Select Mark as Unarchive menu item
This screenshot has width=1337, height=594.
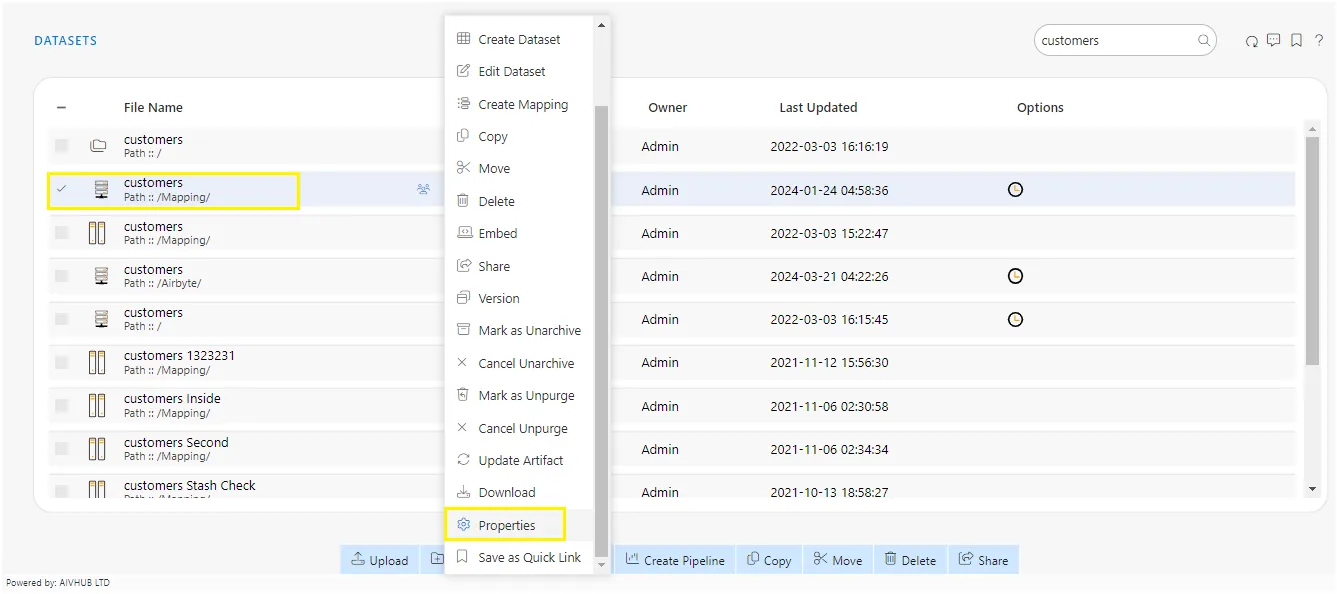(519, 331)
